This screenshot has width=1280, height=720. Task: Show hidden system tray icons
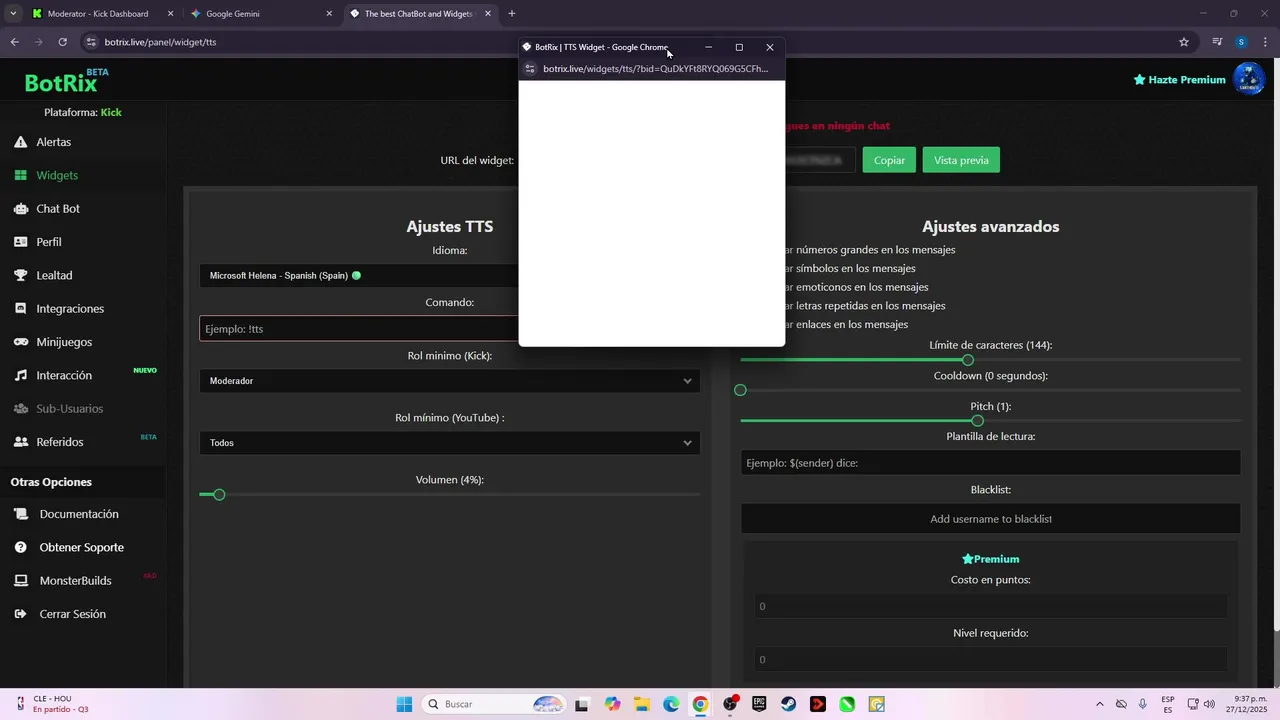point(1100,704)
